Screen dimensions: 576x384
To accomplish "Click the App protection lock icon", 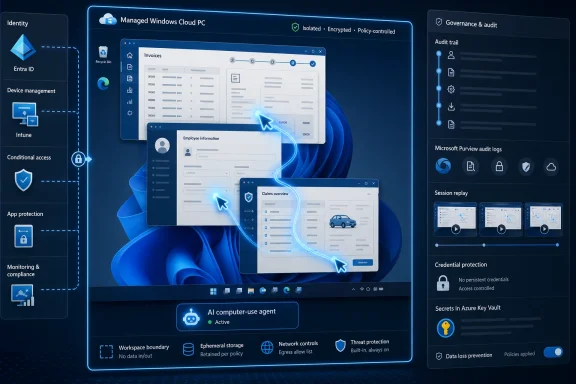I will coord(24,236).
